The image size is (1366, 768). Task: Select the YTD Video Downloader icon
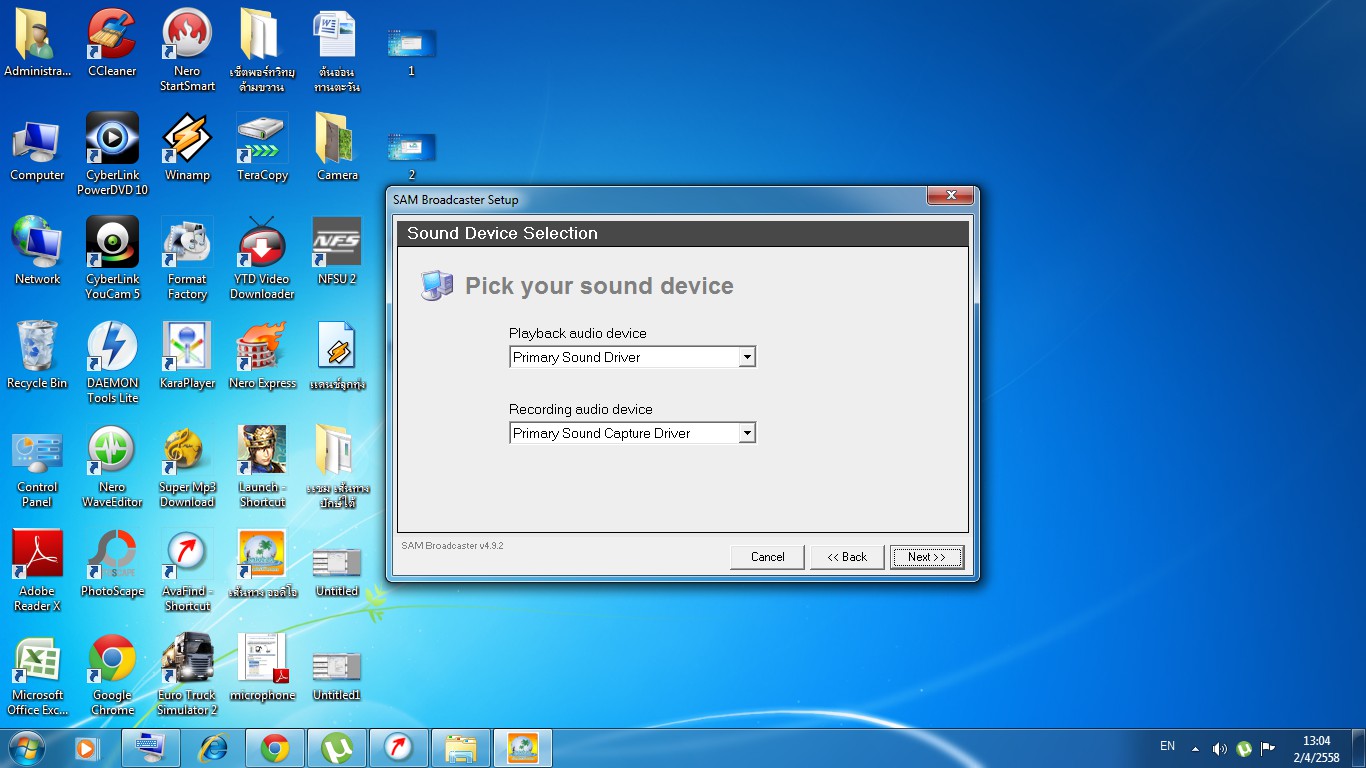coord(262,258)
